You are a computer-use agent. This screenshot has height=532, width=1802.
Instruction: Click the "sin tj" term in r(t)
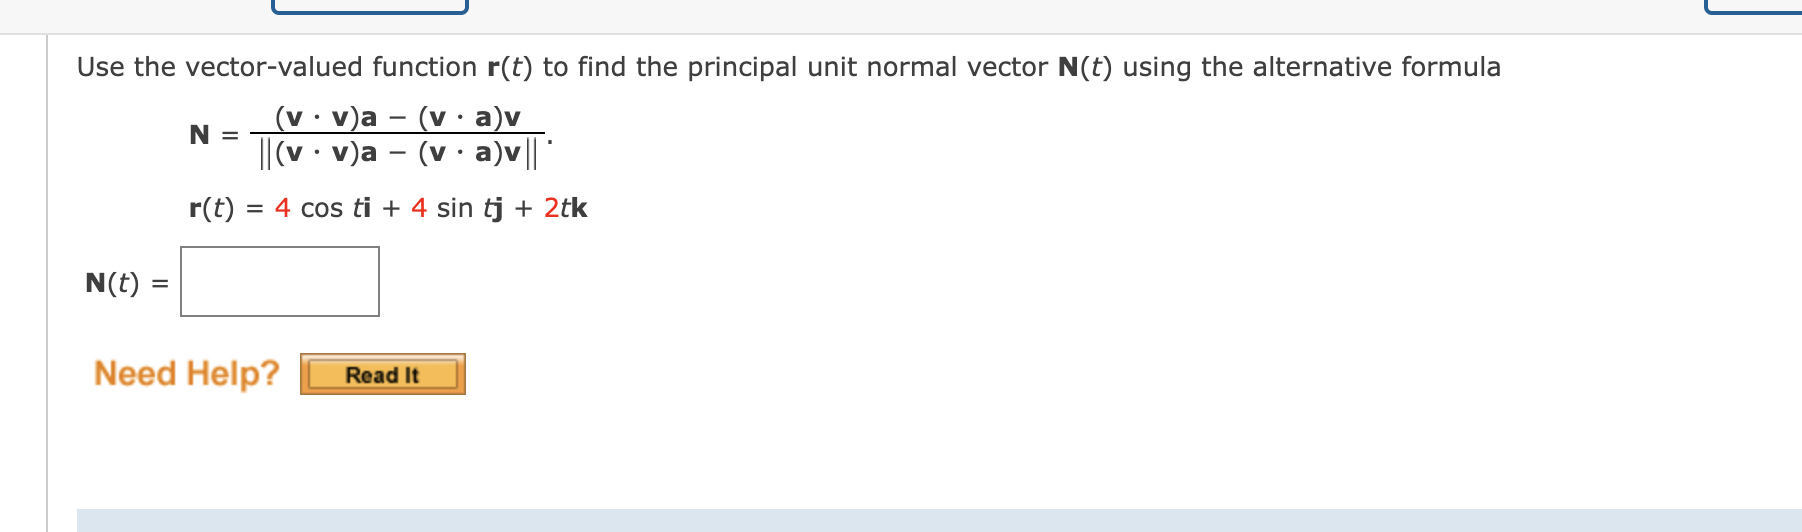[470, 209]
